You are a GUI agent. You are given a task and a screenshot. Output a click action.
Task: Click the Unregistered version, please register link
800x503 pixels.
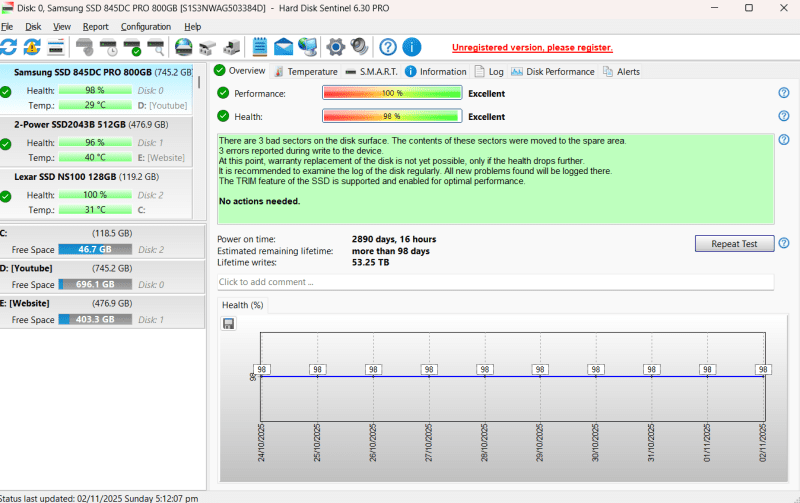[532, 47]
